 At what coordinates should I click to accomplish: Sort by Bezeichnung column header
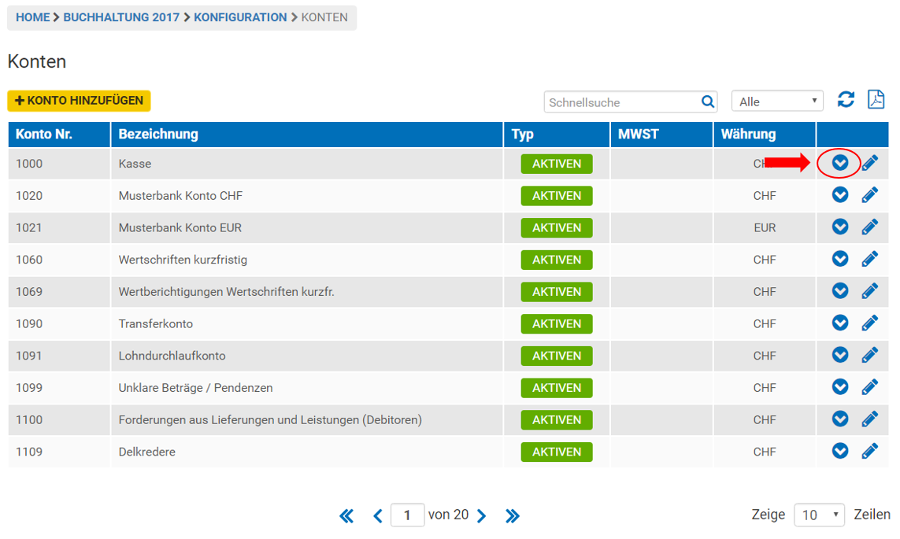[x=307, y=134]
